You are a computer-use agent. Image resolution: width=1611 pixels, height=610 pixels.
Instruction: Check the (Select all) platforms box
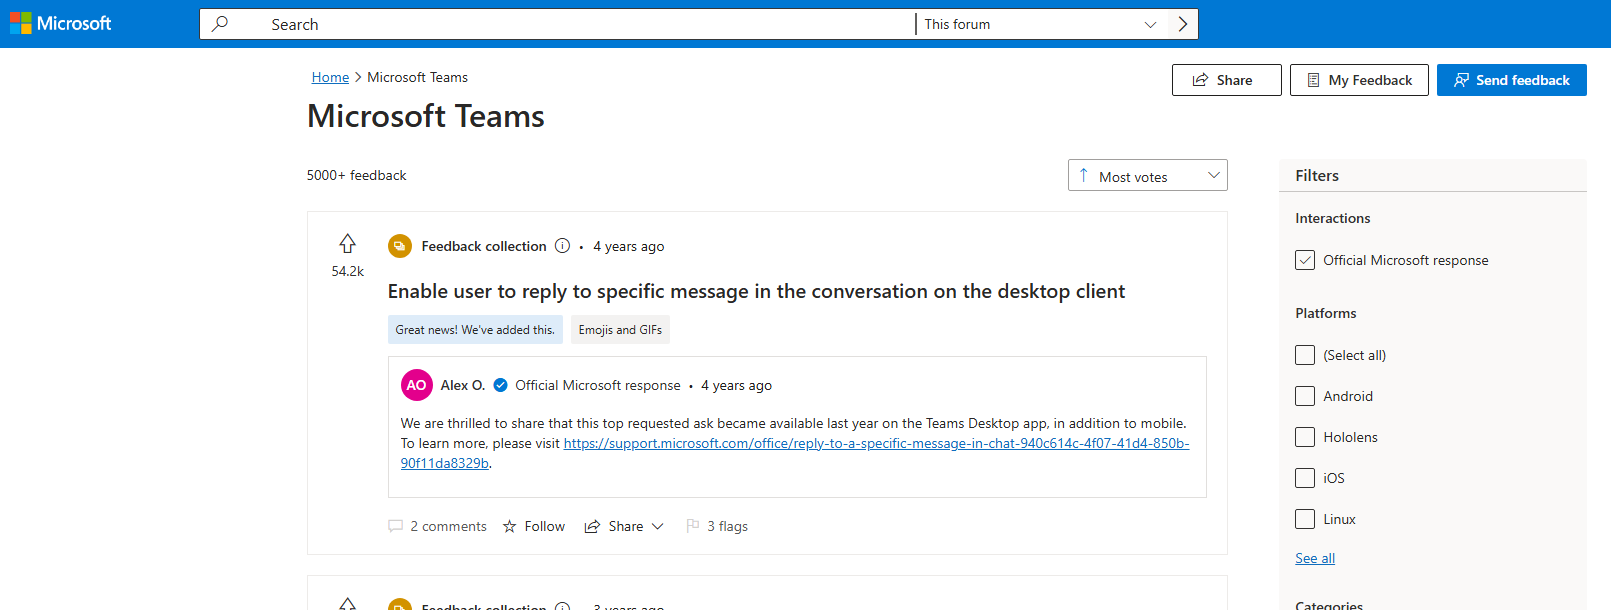point(1305,355)
